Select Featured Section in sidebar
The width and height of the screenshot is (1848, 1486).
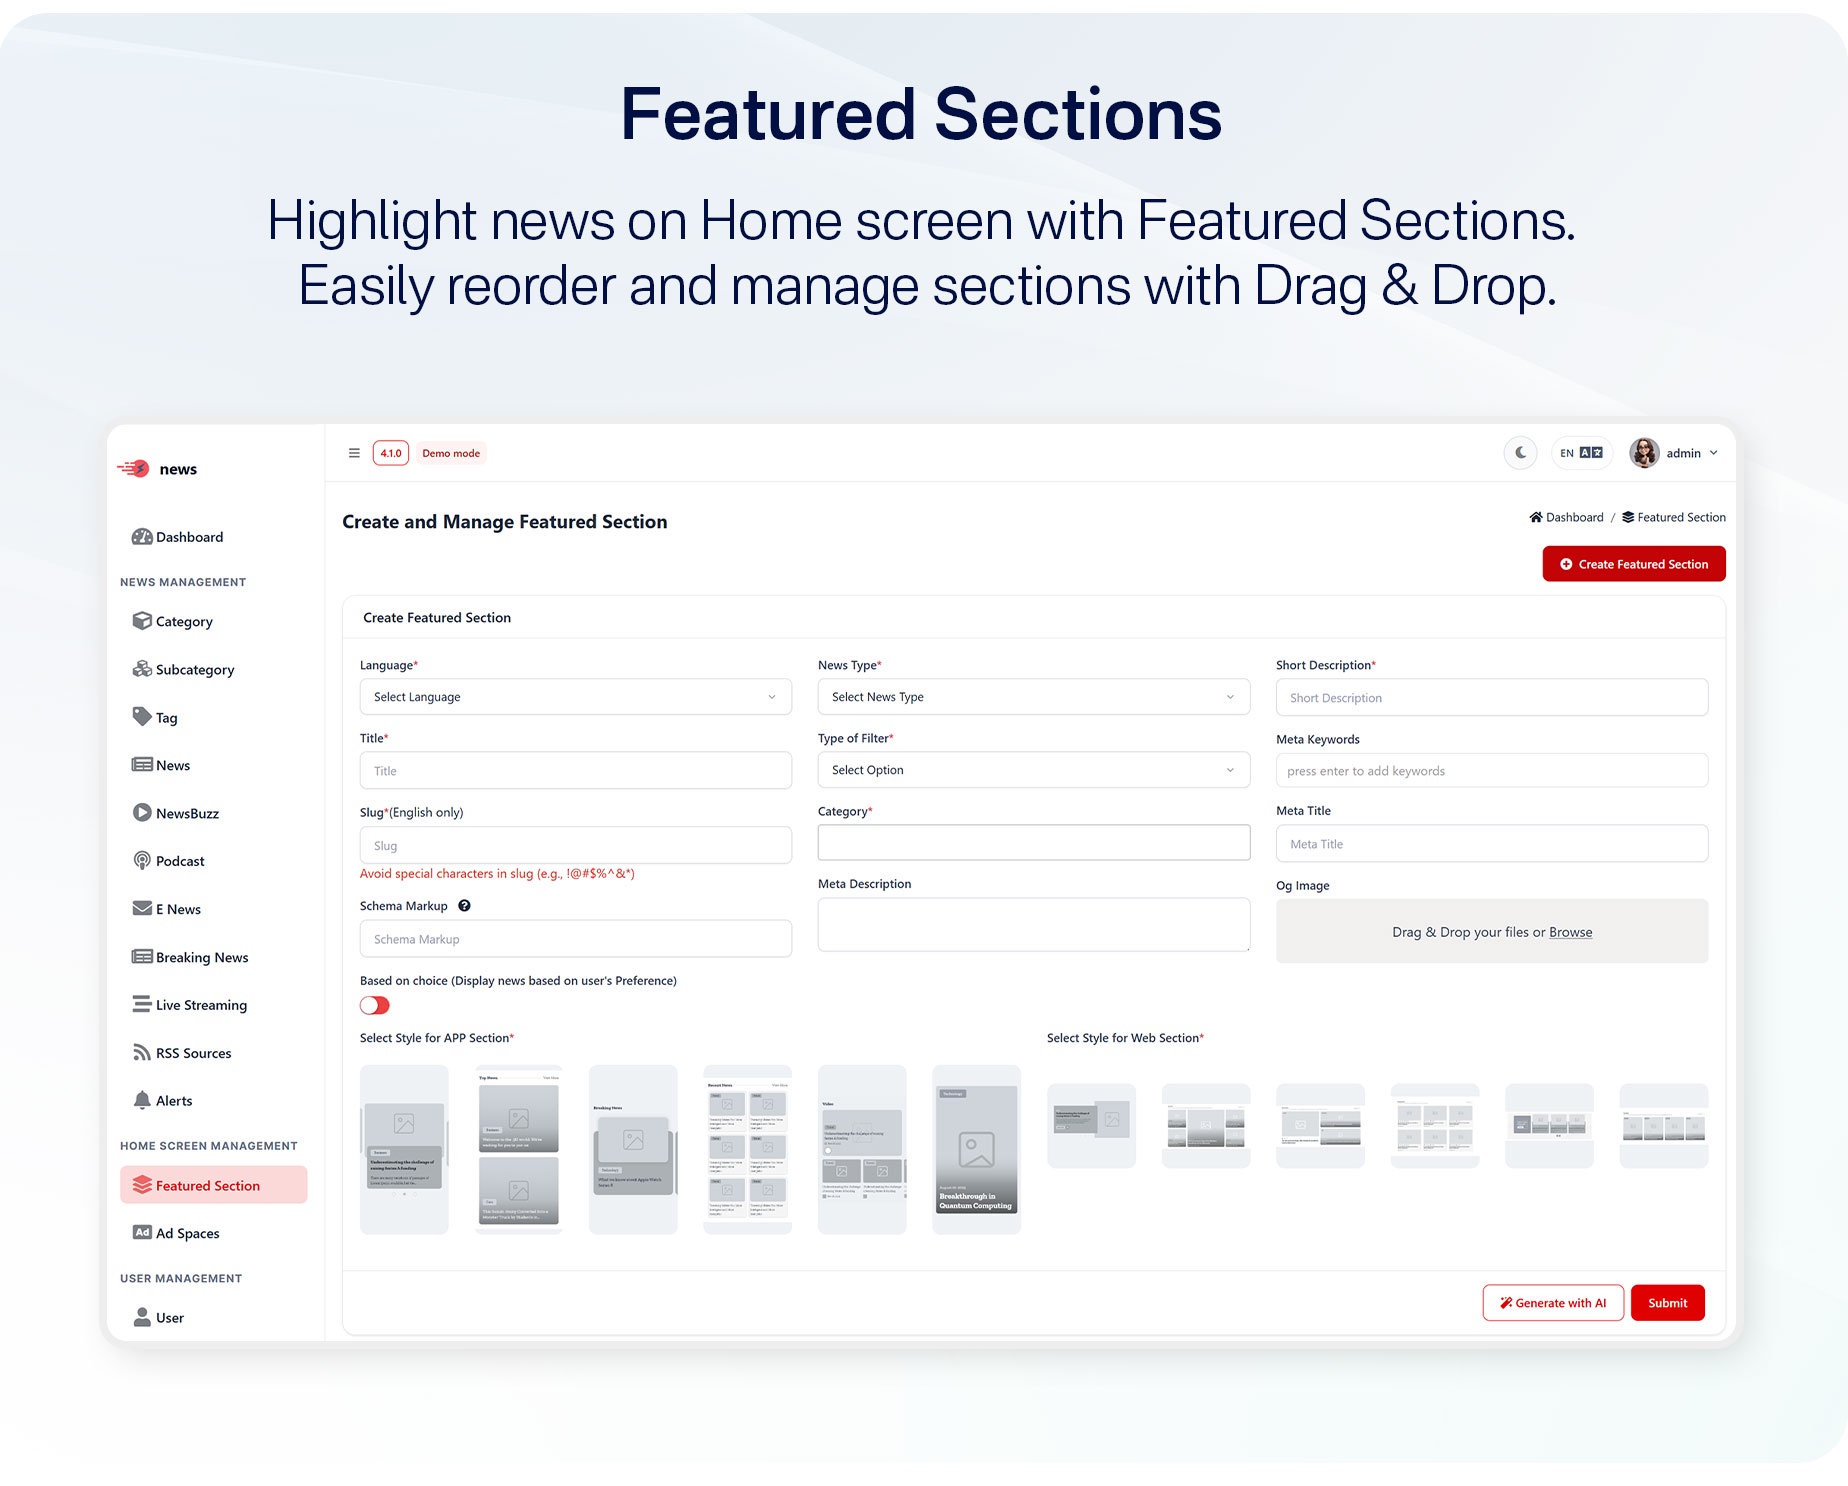point(214,1185)
